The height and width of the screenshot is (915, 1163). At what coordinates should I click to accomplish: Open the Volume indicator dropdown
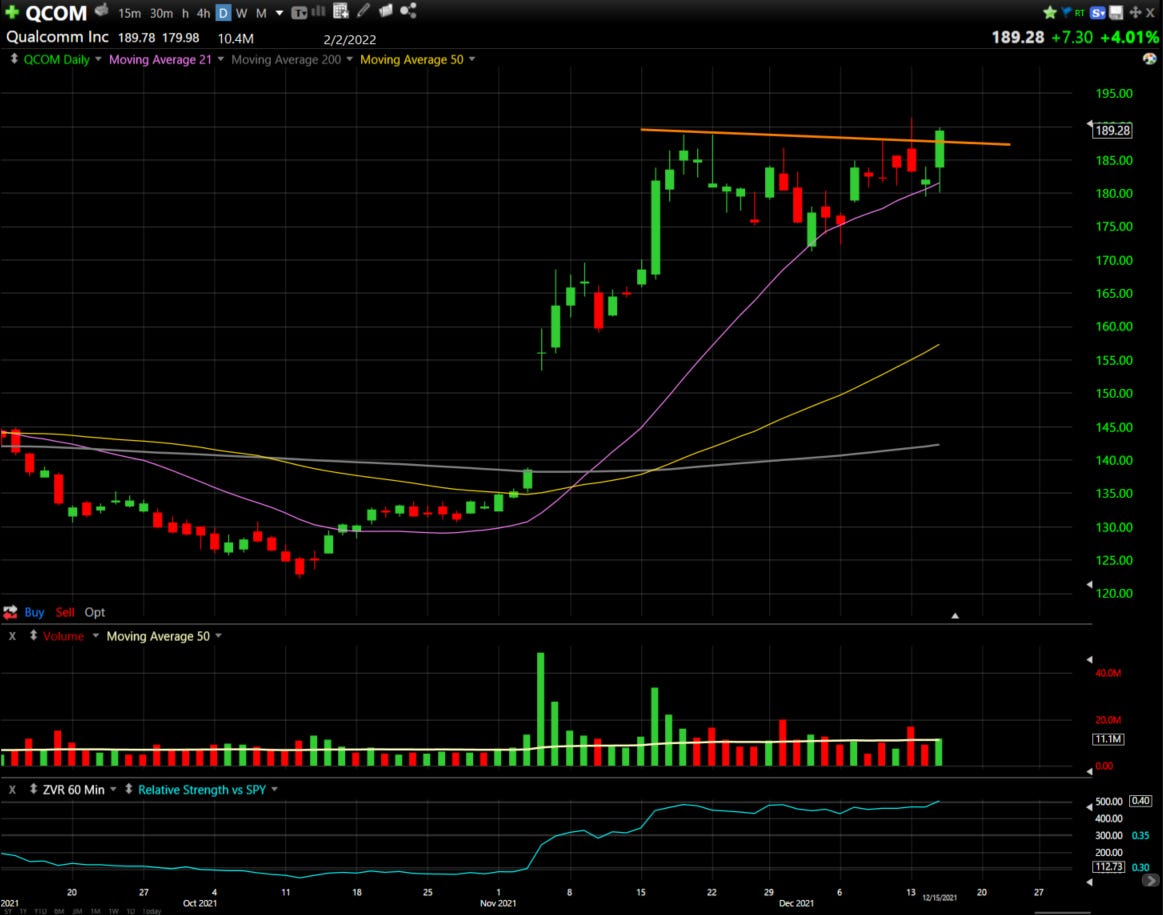(96, 636)
